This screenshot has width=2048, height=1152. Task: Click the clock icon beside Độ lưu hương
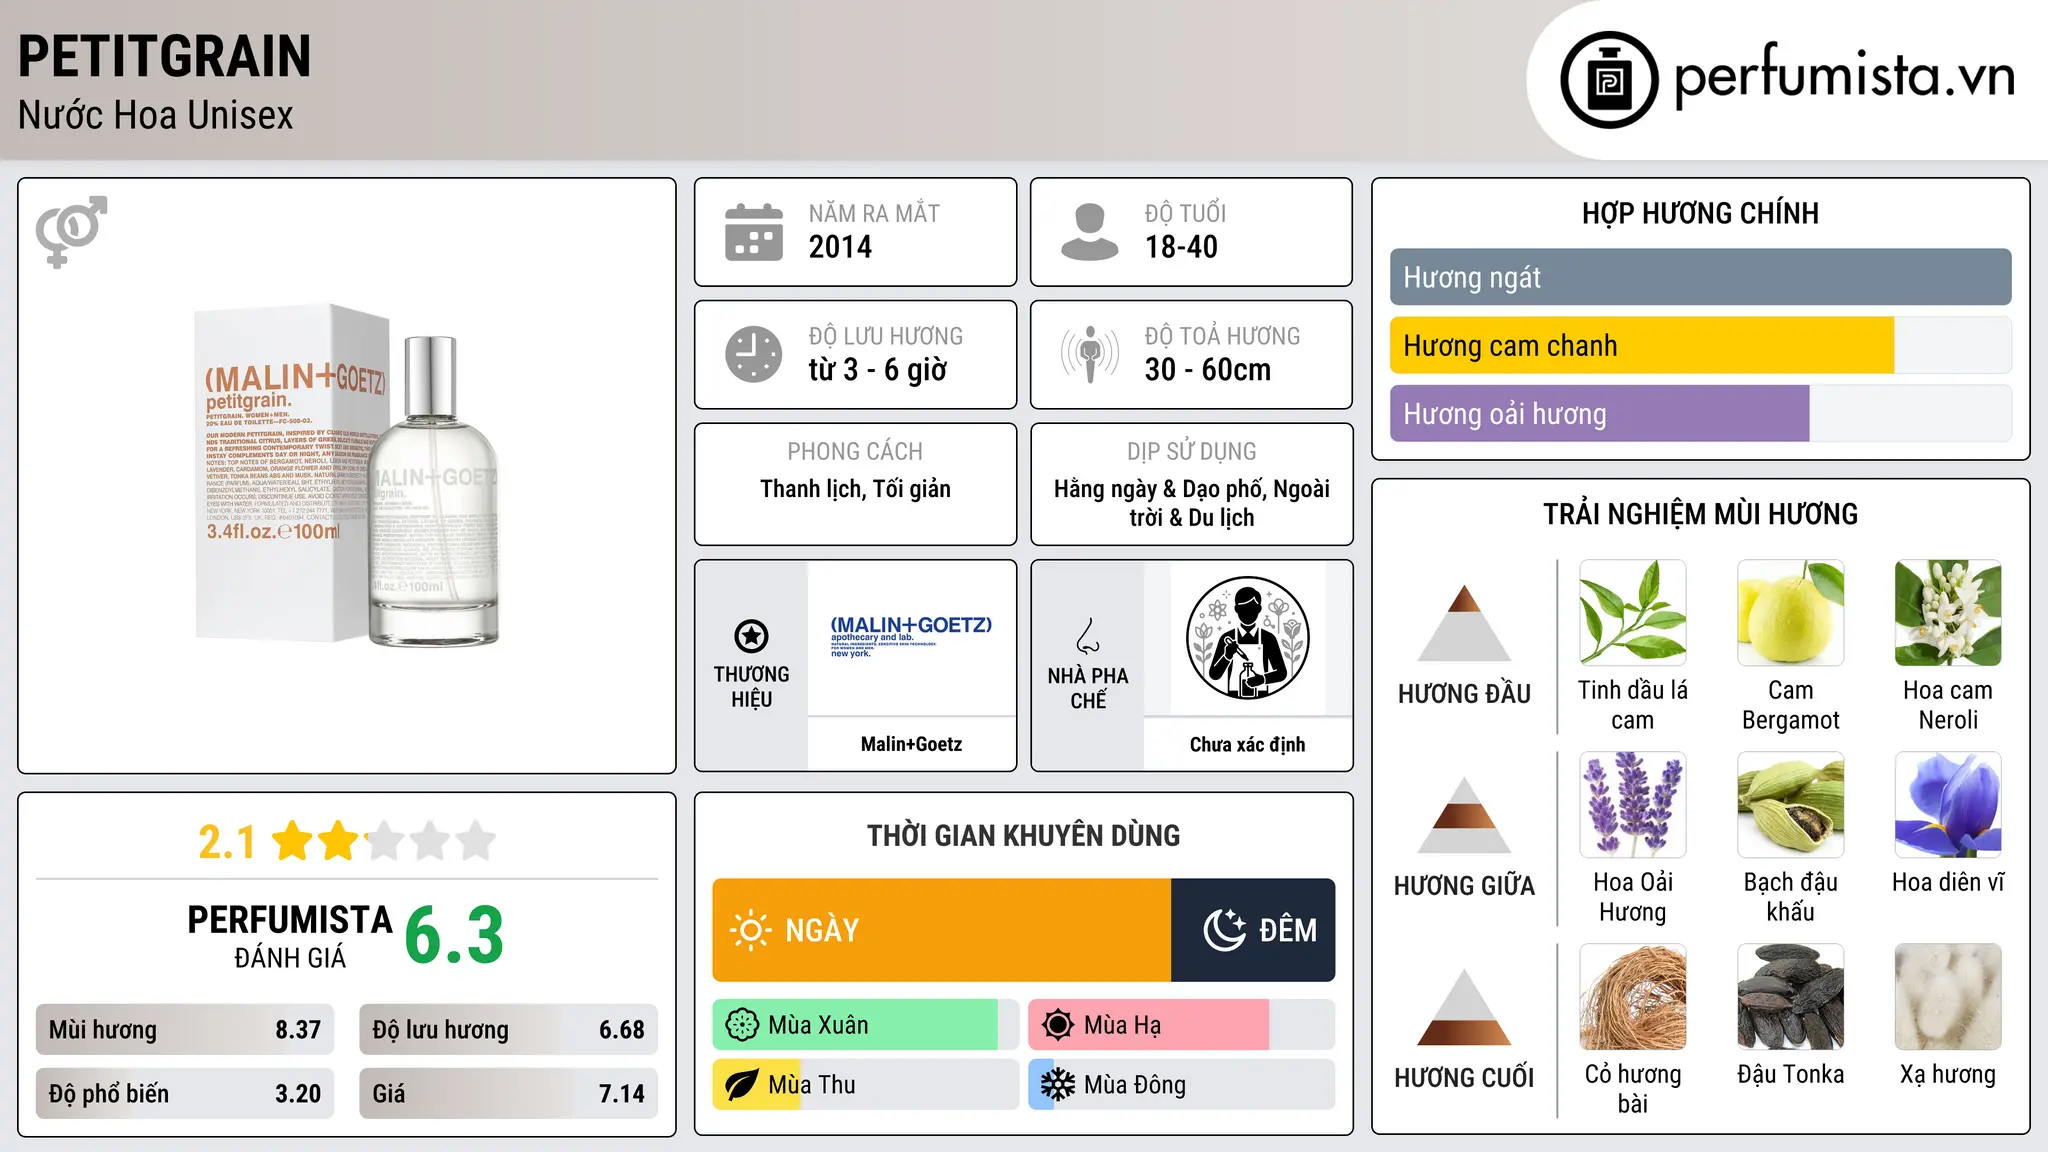click(x=754, y=354)
